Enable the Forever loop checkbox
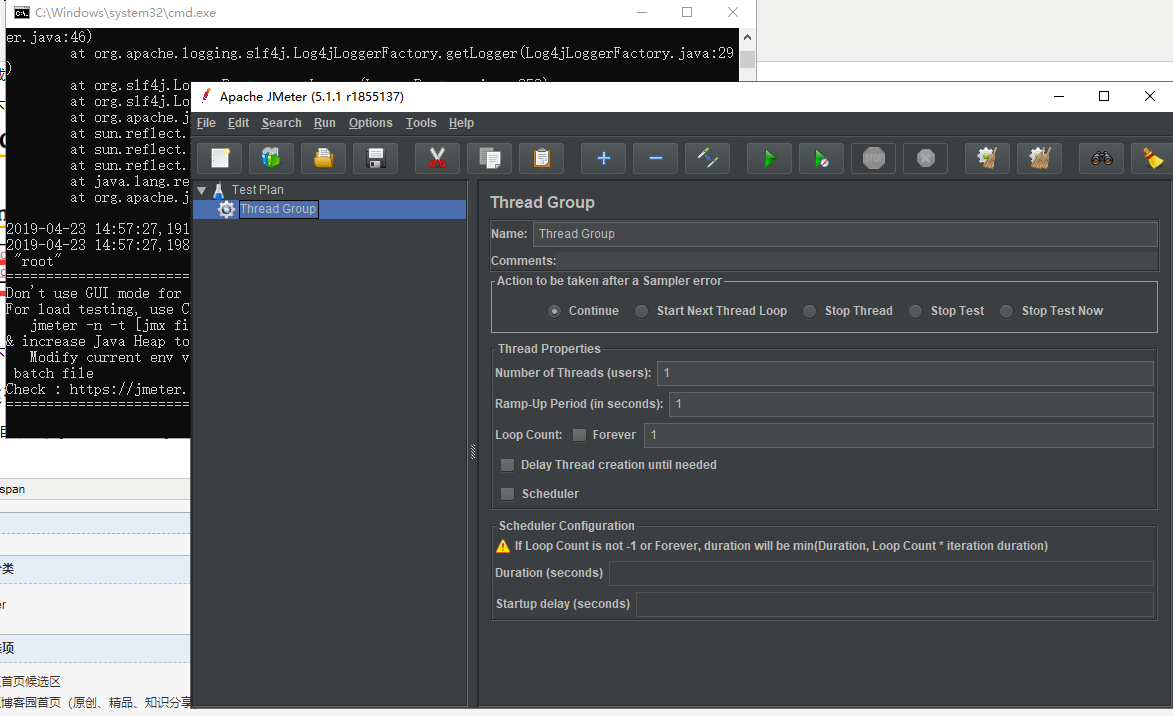The width and height of the screenshot is (1173, 716). pyautogui.click(x=580, y=435)
